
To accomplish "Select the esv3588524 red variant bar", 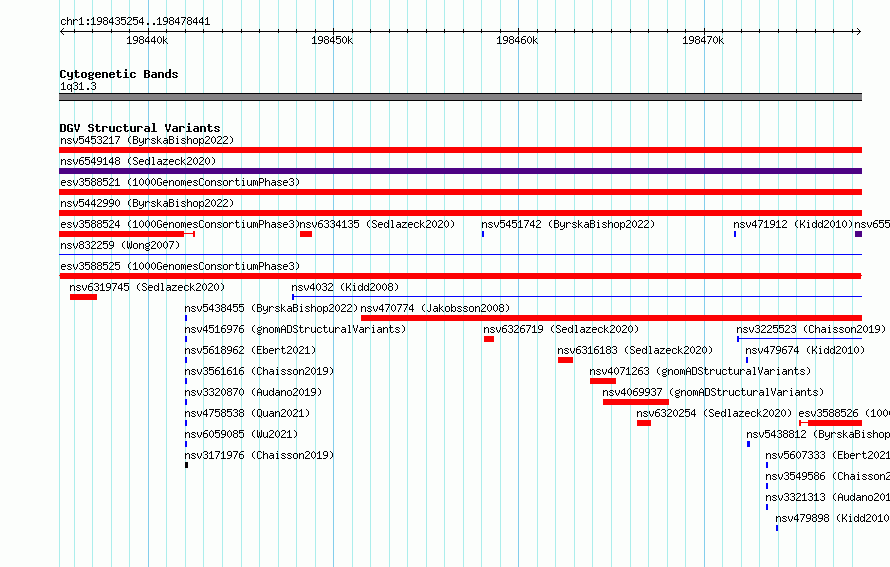I will click(127, 234).
